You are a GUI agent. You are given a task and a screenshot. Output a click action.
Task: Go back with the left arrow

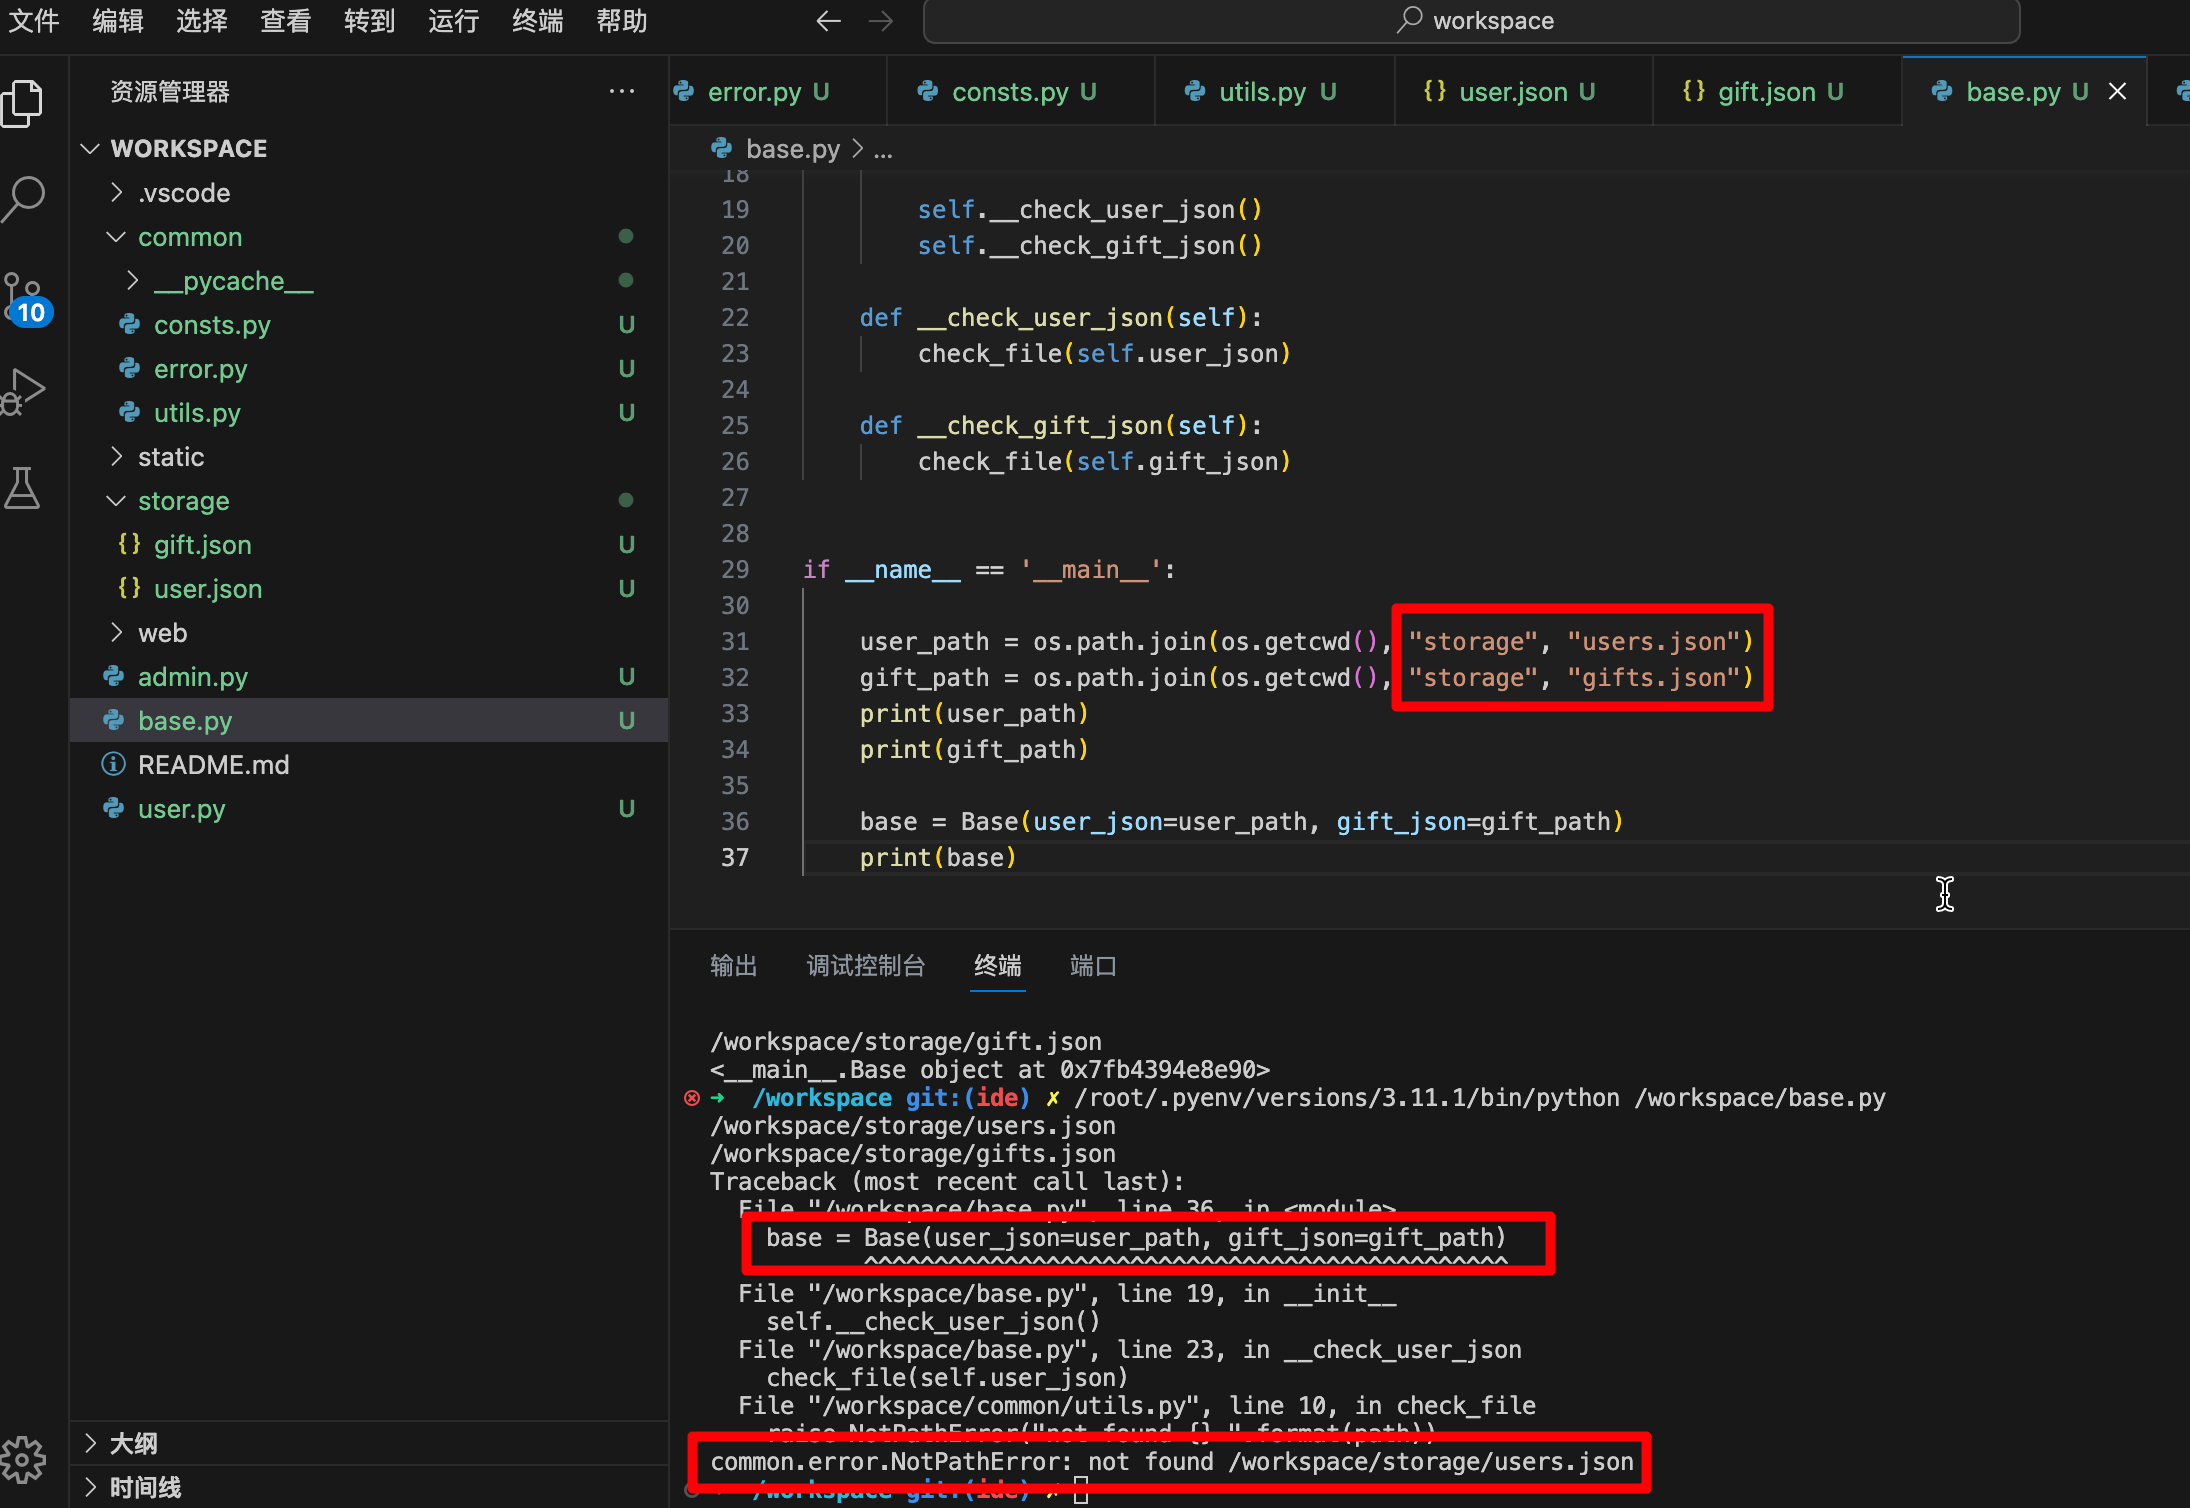828,21
